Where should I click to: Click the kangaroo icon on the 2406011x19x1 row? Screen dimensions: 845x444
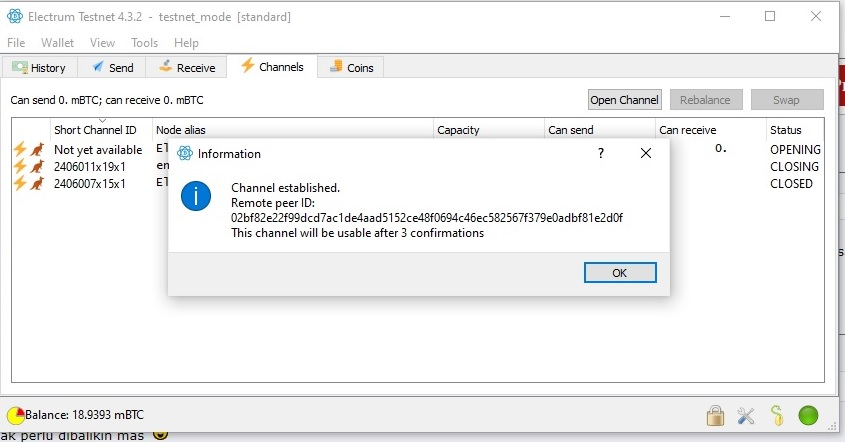point(37,166)
